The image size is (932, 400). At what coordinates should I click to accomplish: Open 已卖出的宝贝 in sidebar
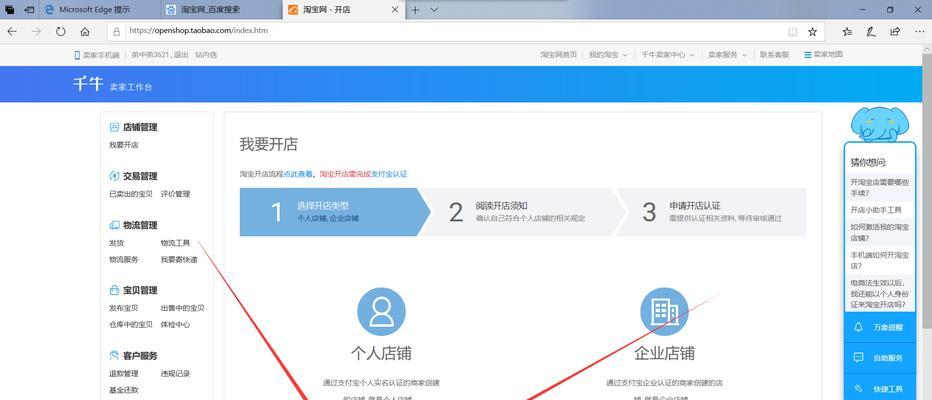[x=131, y=194]
